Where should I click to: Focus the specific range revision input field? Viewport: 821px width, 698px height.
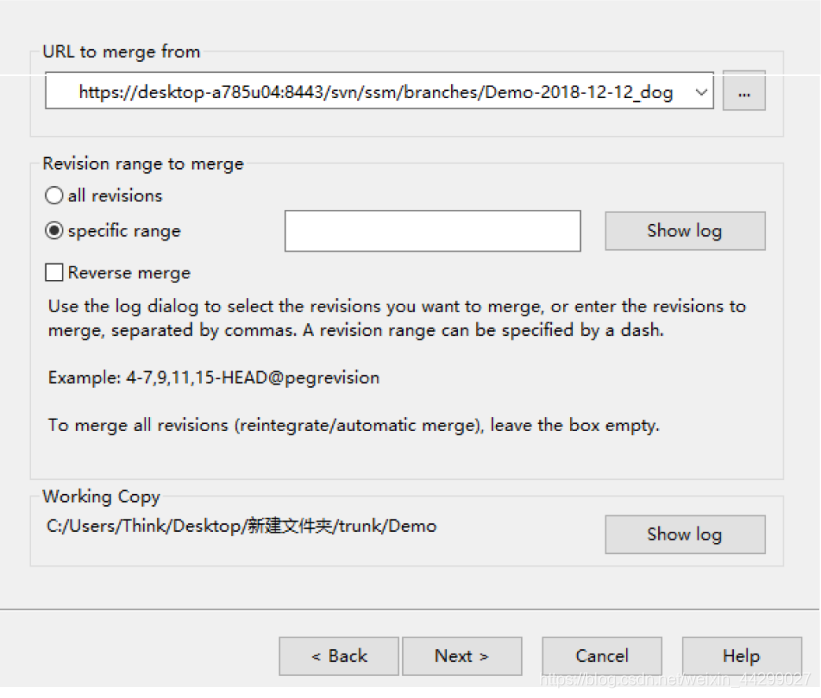point(432,231)
